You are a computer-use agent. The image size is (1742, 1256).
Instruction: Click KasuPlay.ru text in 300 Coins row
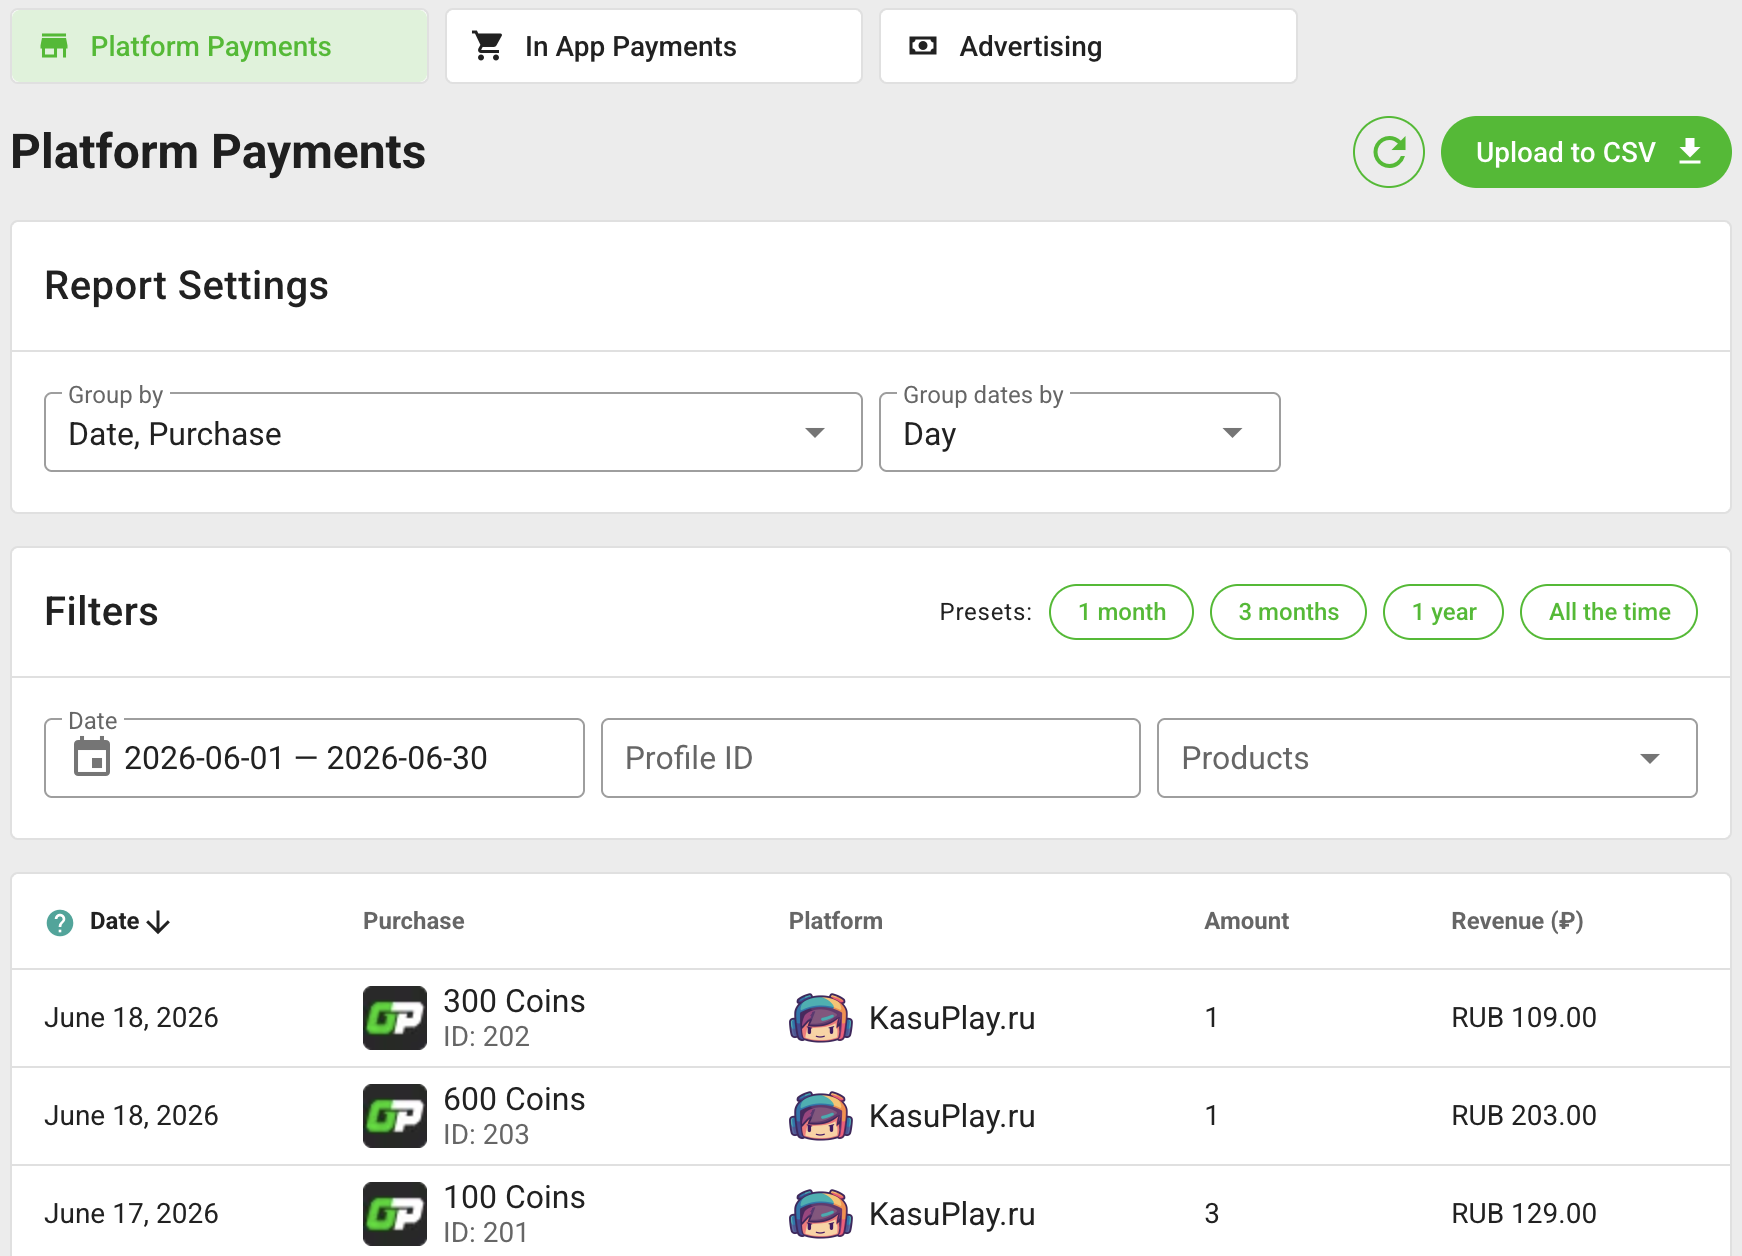coord(952,1018)
